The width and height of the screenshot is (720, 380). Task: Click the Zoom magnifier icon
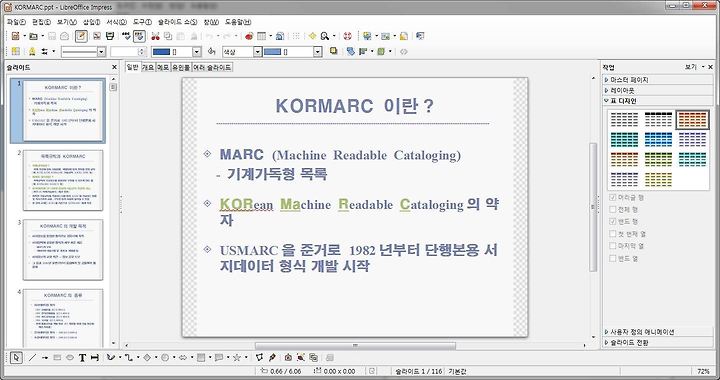click(325, 36)
